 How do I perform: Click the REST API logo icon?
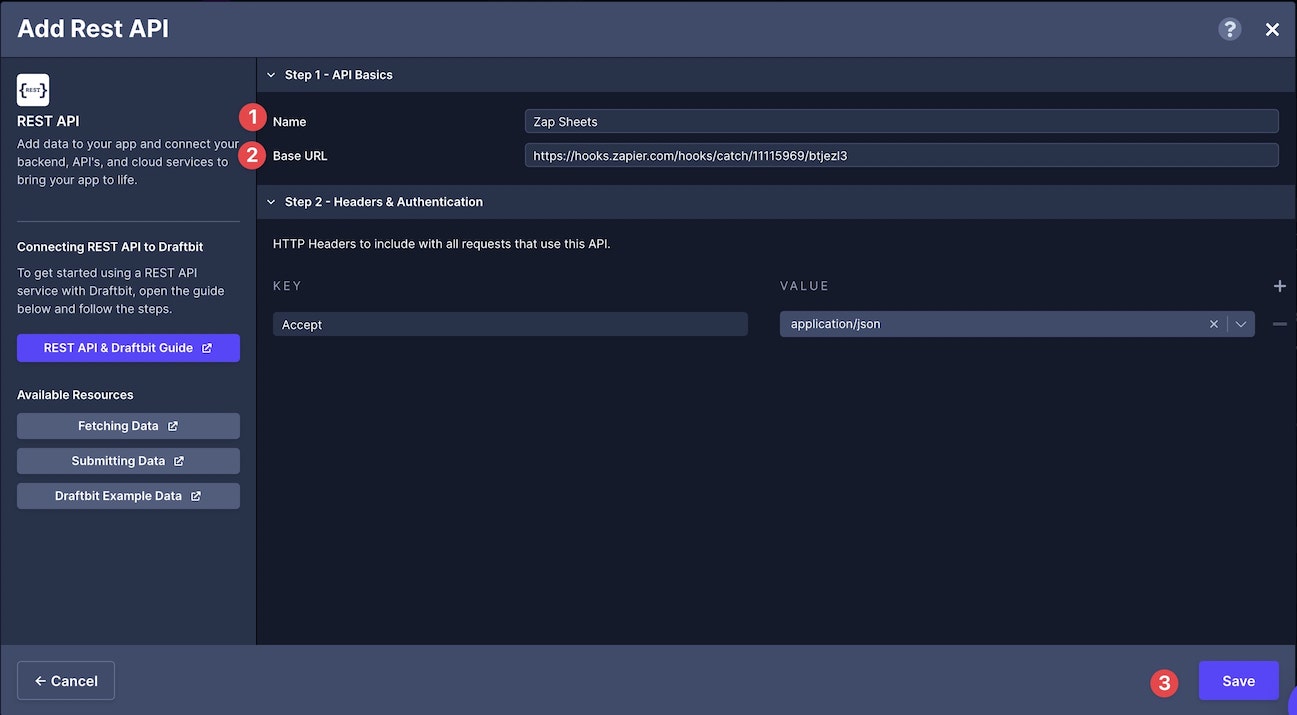point(33,90)
